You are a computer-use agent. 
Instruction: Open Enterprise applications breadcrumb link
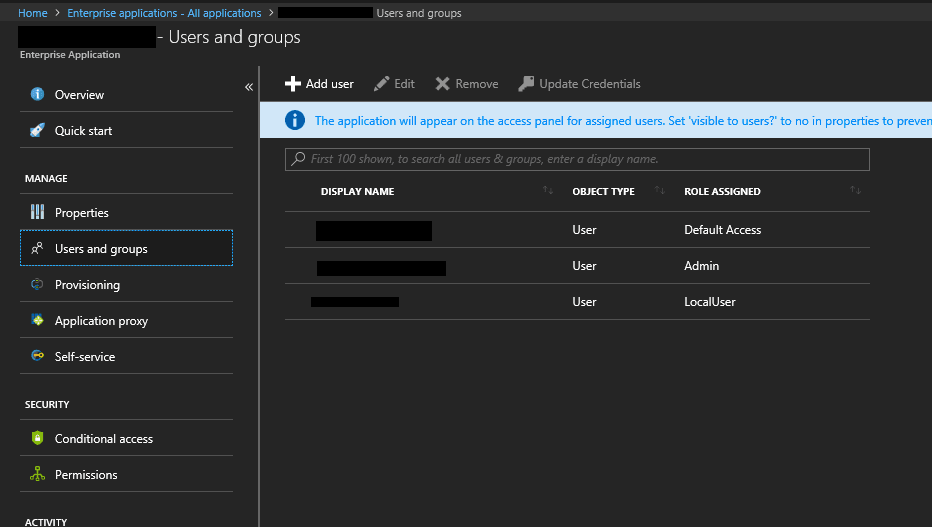click(164, 13)
